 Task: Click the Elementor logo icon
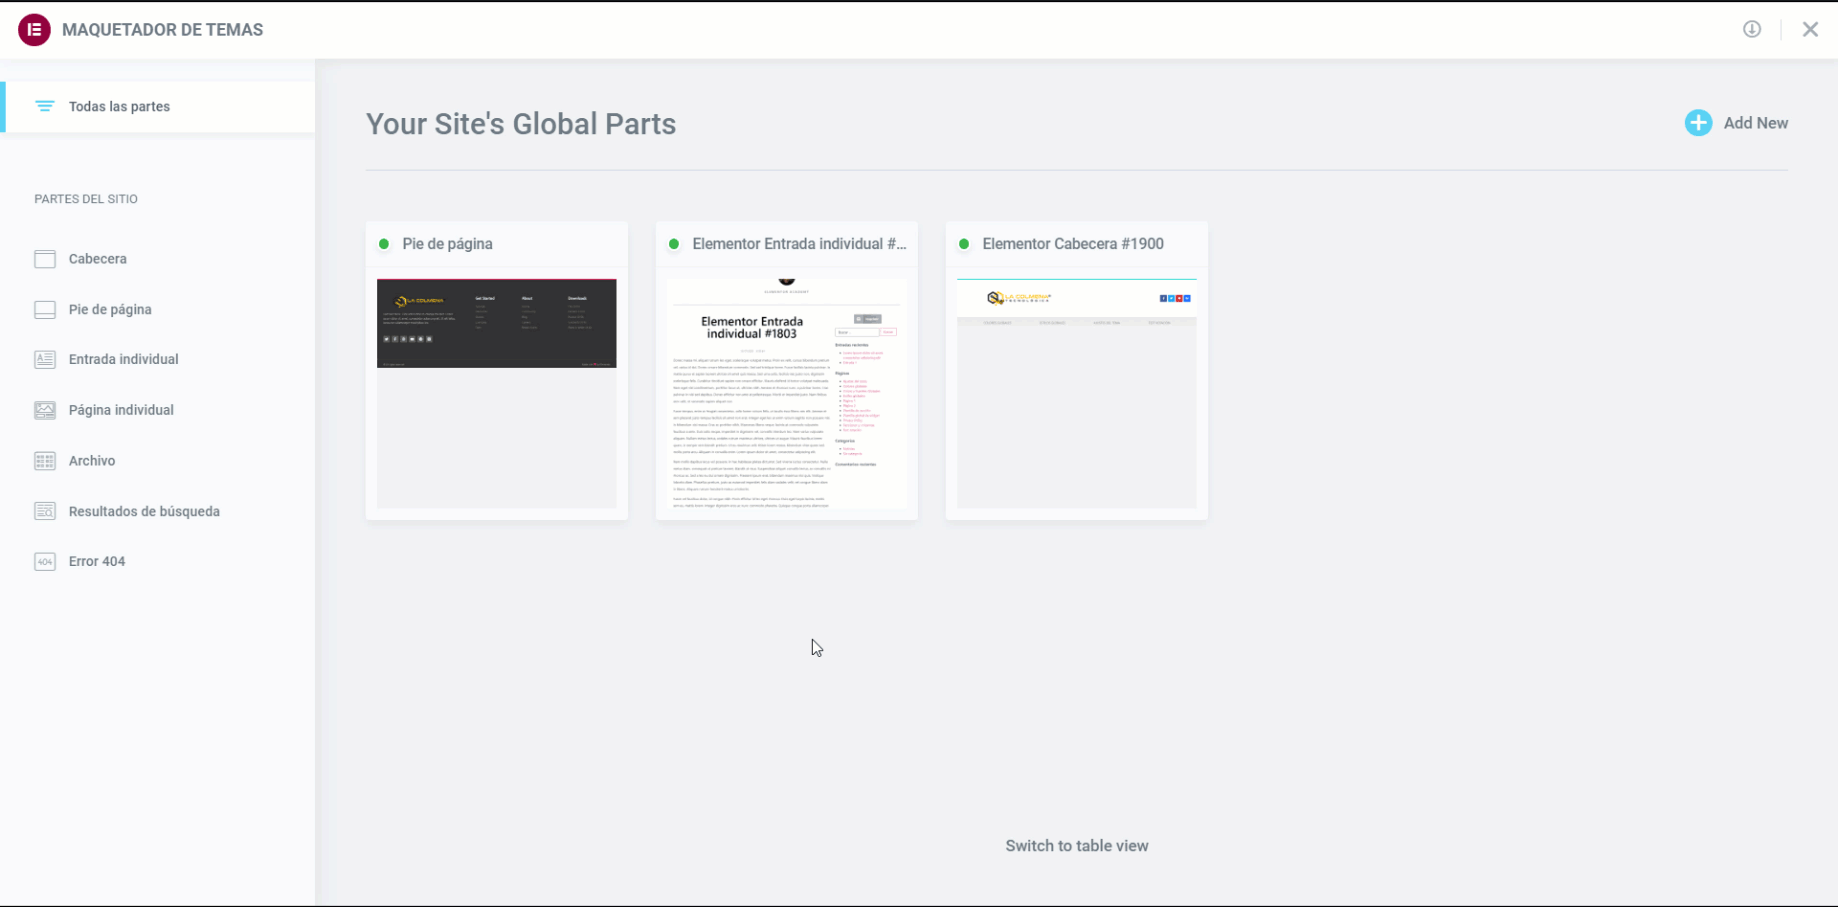pos(34,30)
